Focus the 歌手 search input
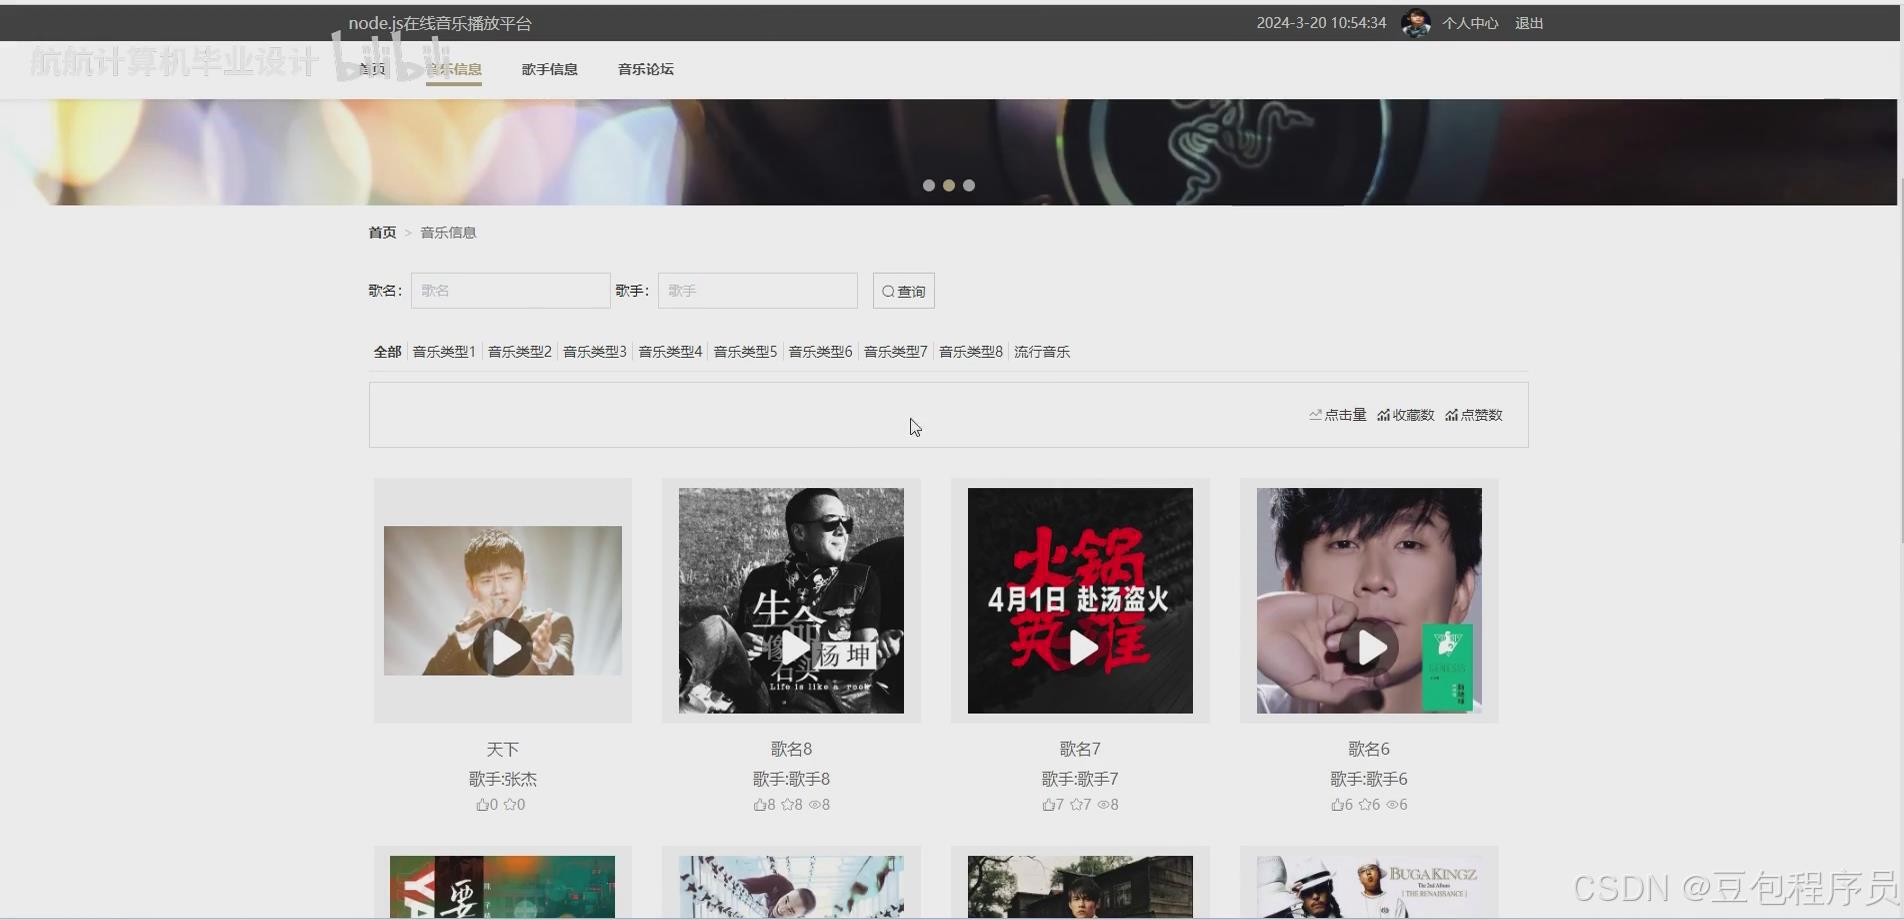Viewport: 1904px width, 920px height. tap(758, 291)
